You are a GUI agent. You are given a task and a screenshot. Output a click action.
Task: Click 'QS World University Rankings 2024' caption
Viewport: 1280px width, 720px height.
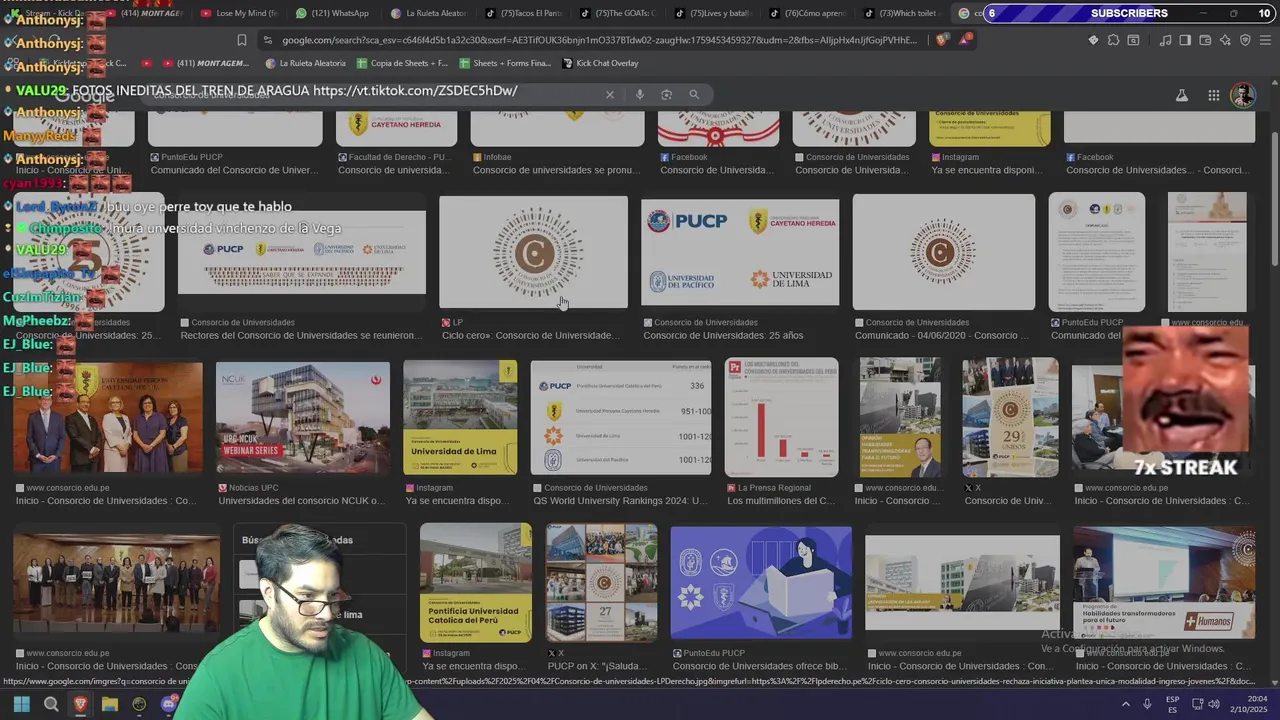point(620,501)
